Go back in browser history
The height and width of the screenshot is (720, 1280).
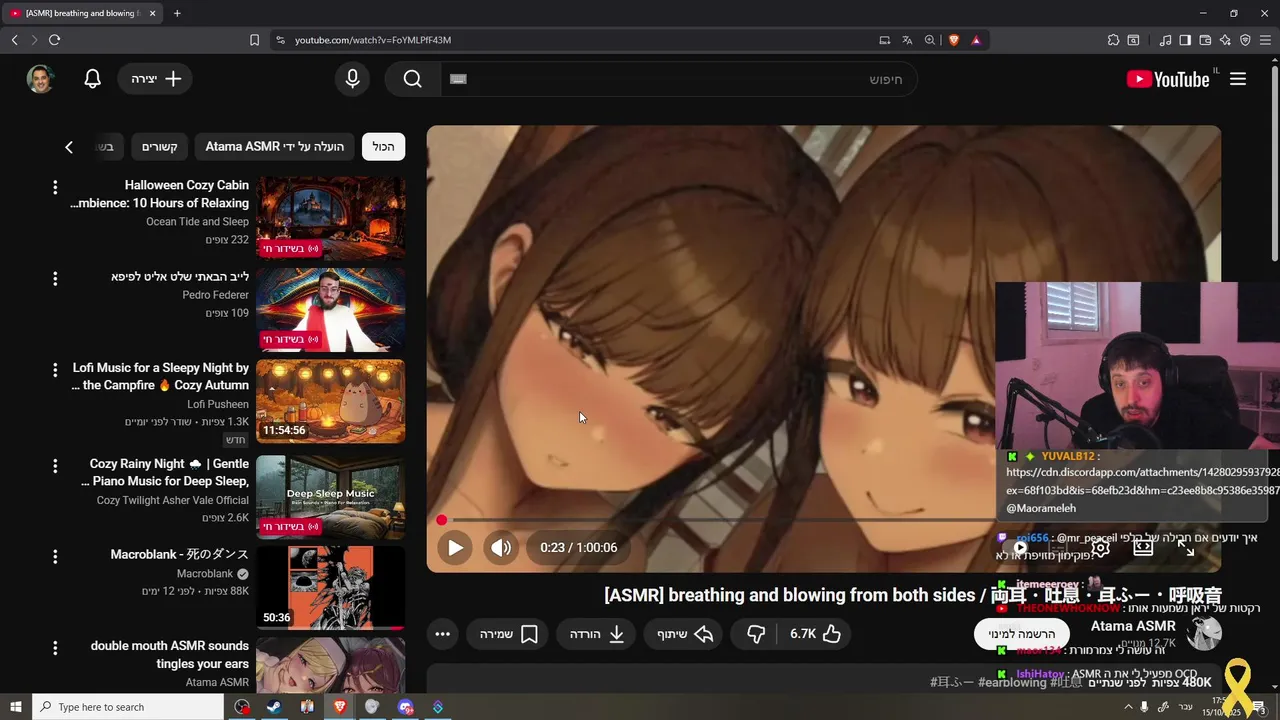click(14, 40)
